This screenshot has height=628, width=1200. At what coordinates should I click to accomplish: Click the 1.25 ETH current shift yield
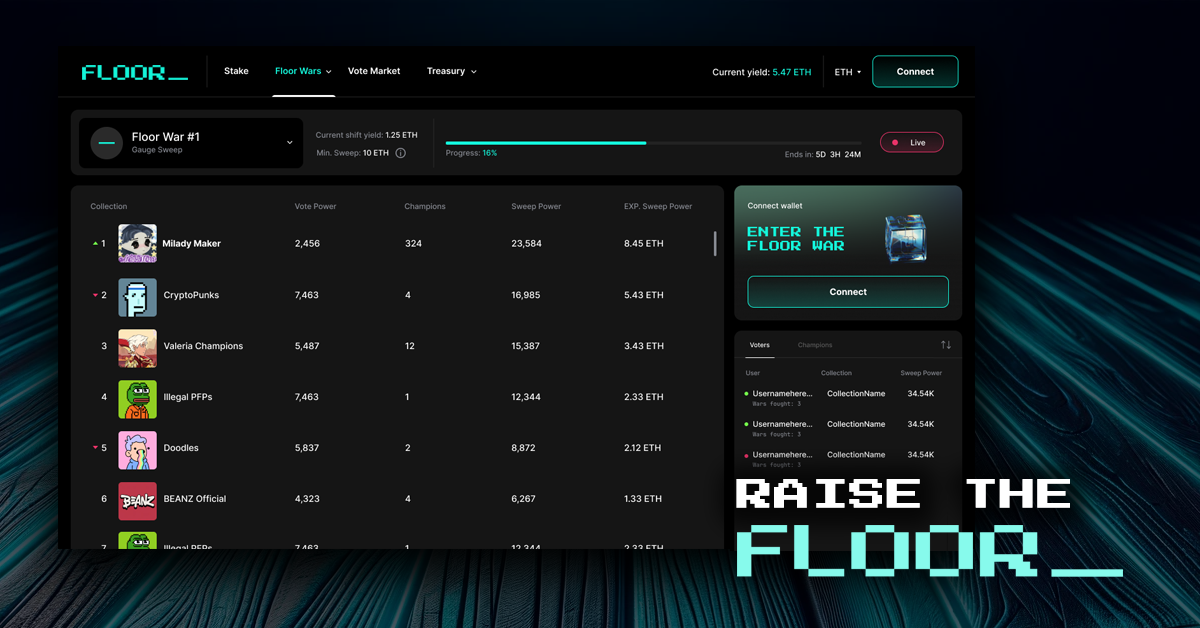[x=401, y=135]
